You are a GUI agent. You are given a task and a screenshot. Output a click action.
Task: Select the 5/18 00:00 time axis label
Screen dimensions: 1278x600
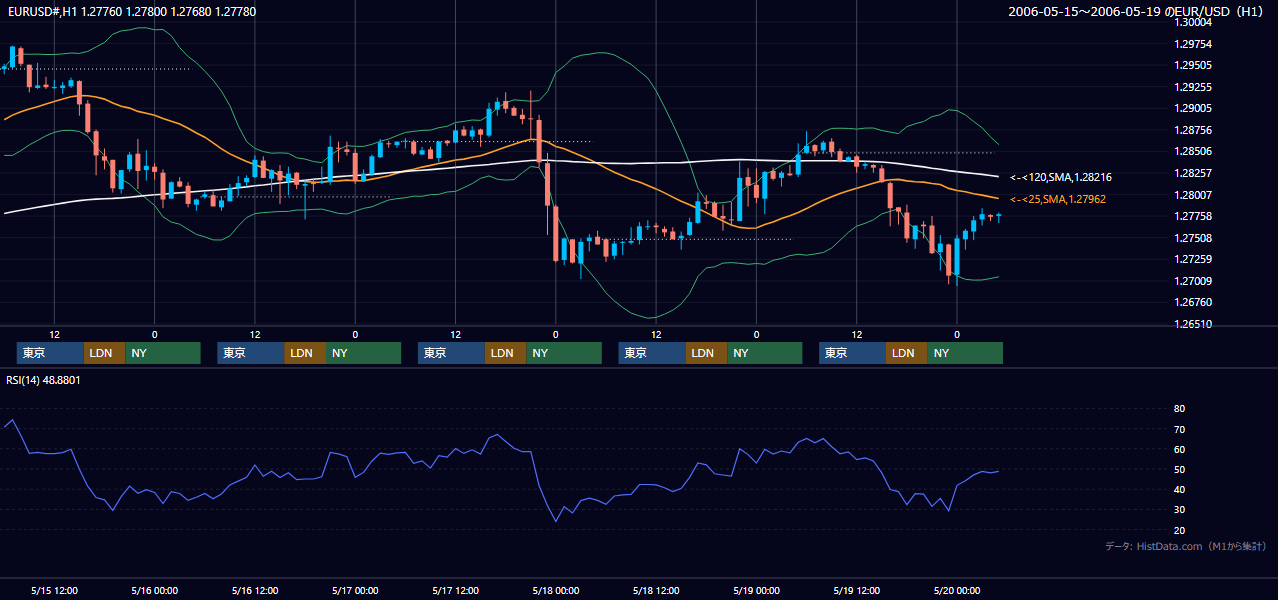556,590
